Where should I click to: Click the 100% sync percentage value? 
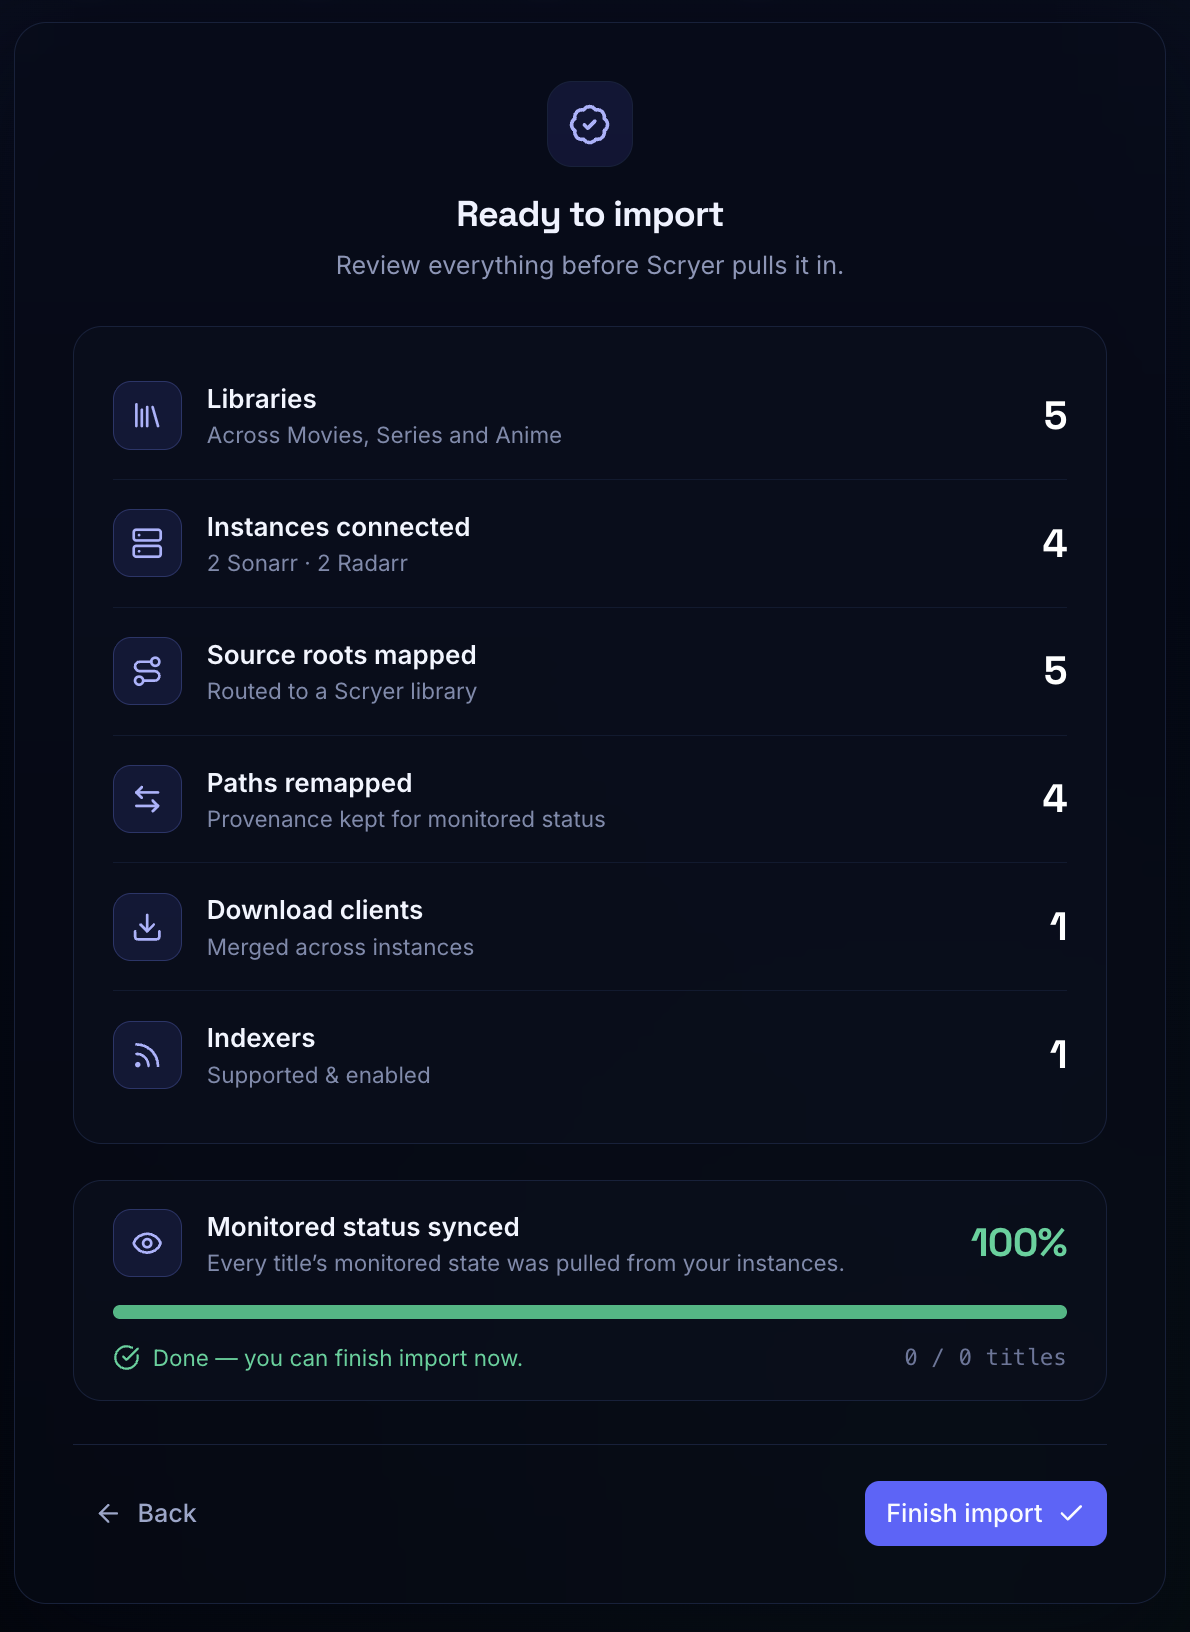(x=1019, y=1243)
